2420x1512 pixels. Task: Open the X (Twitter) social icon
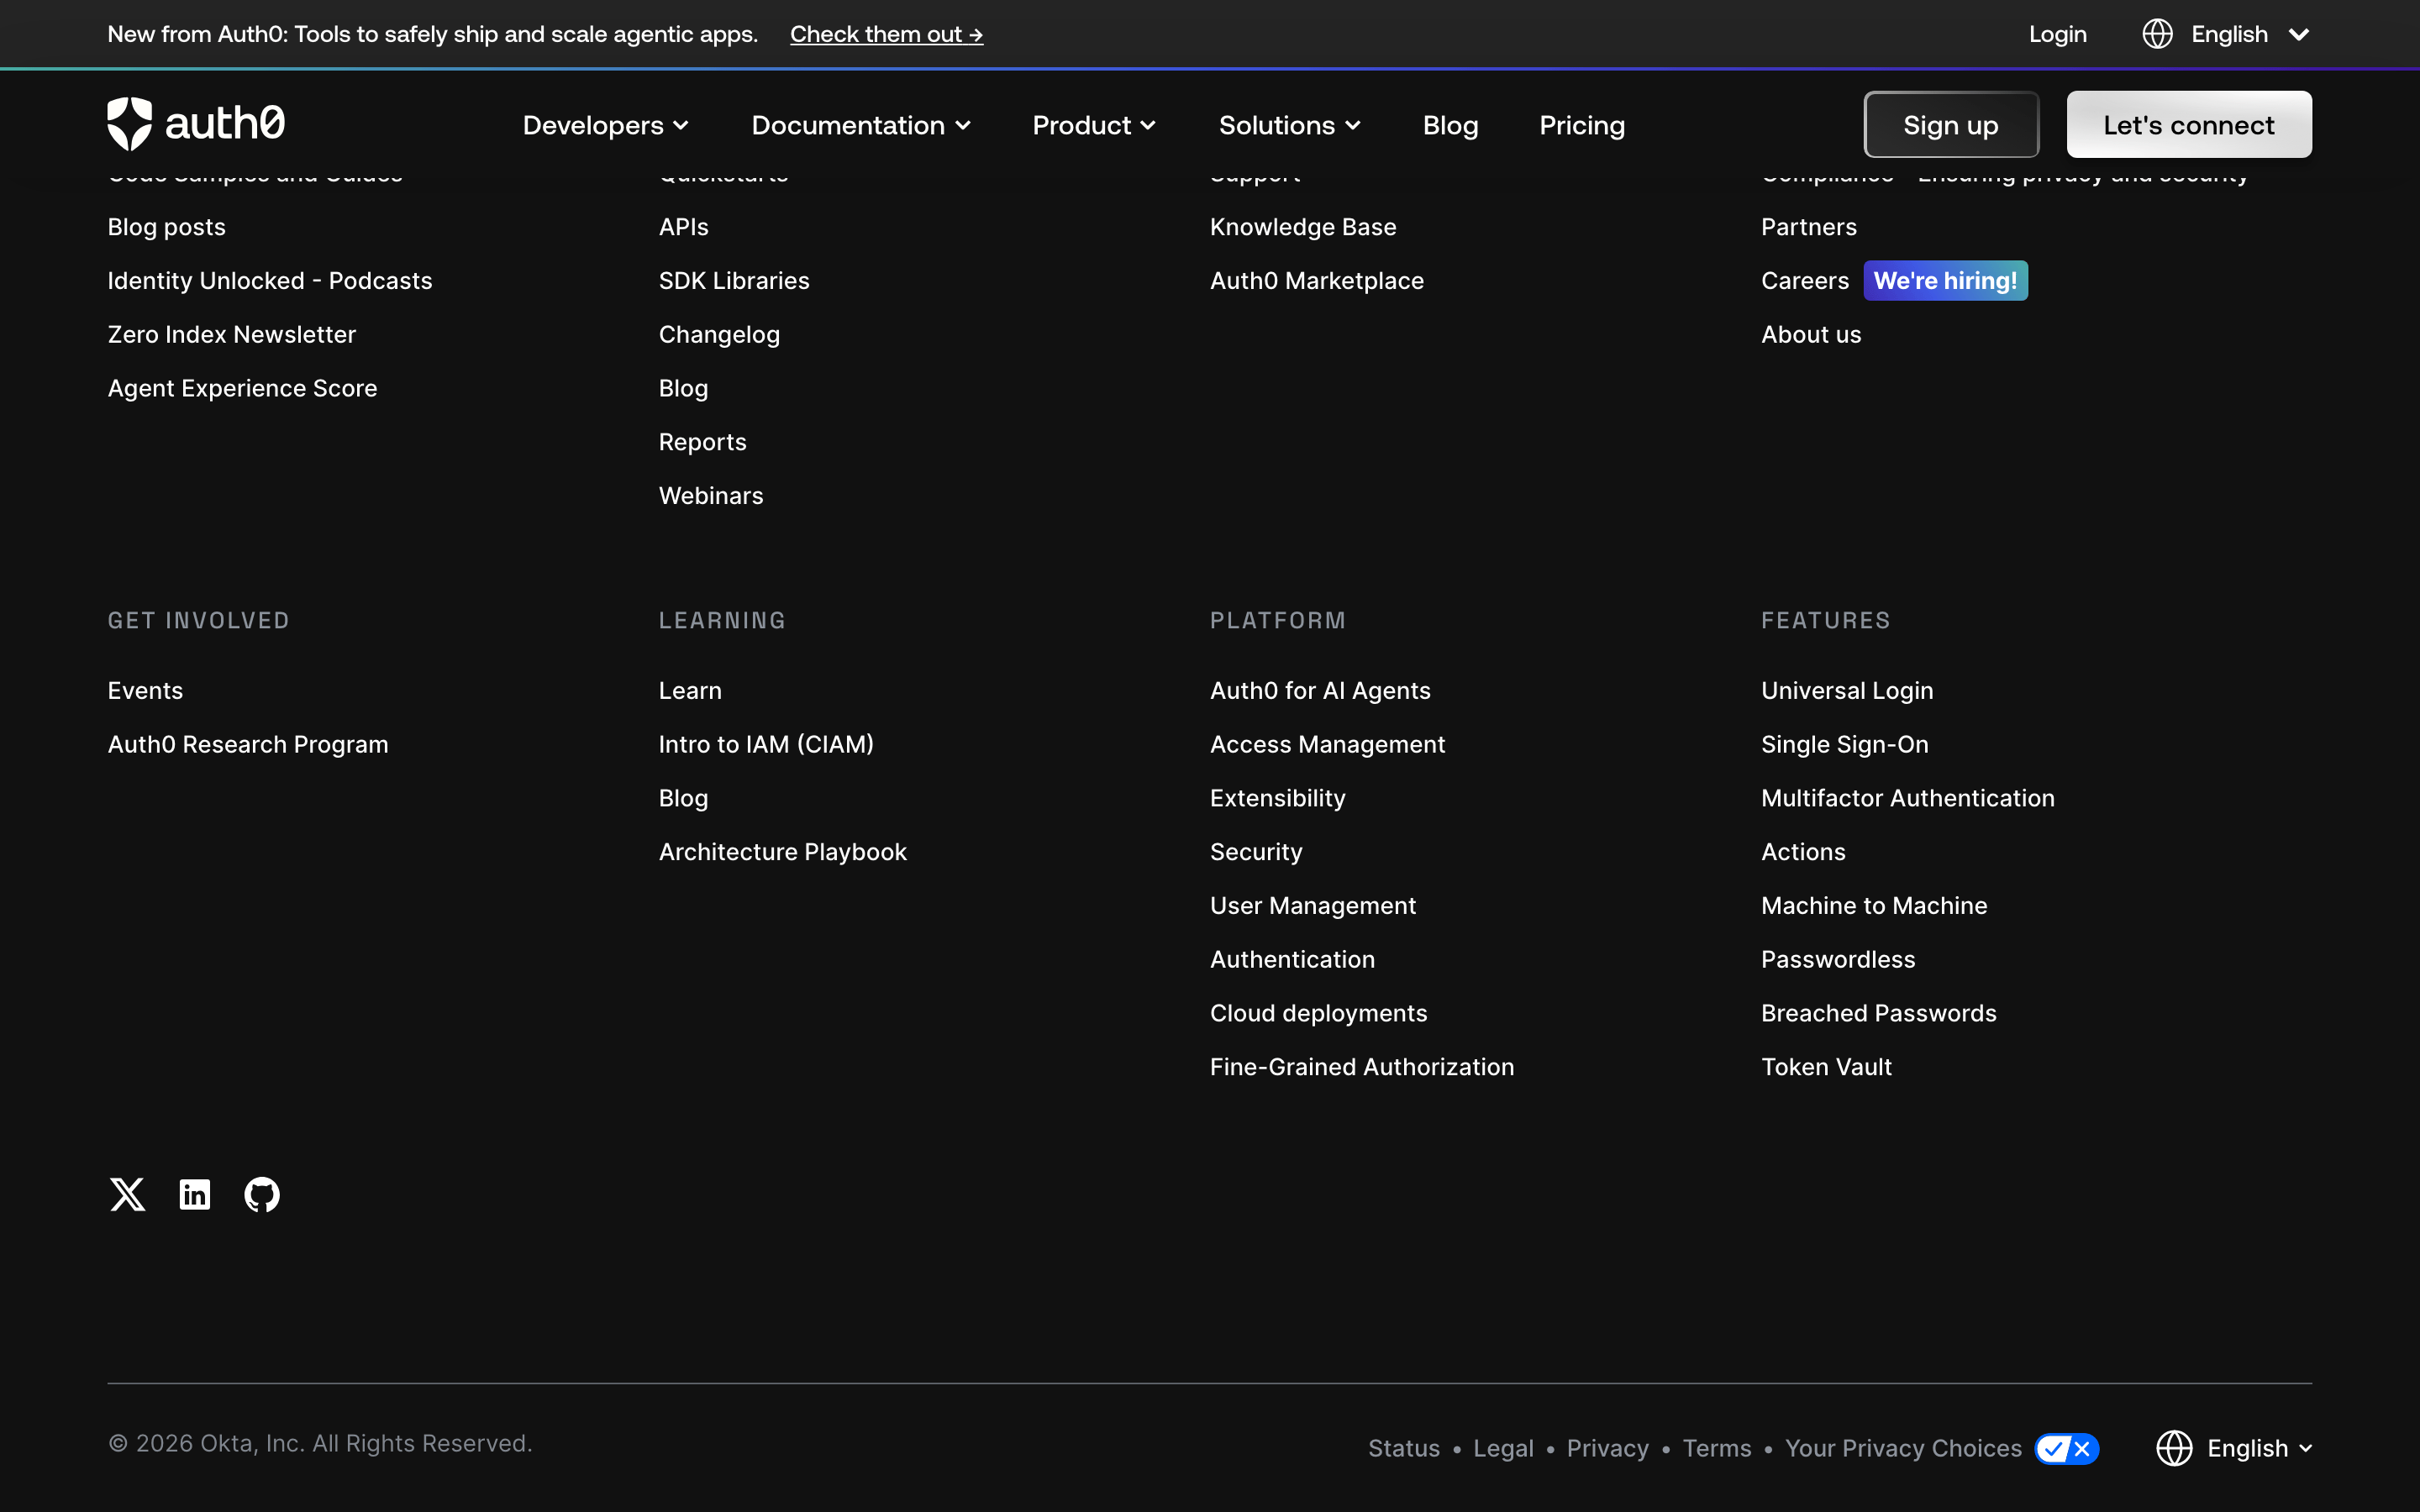[x=127, y=1194]
